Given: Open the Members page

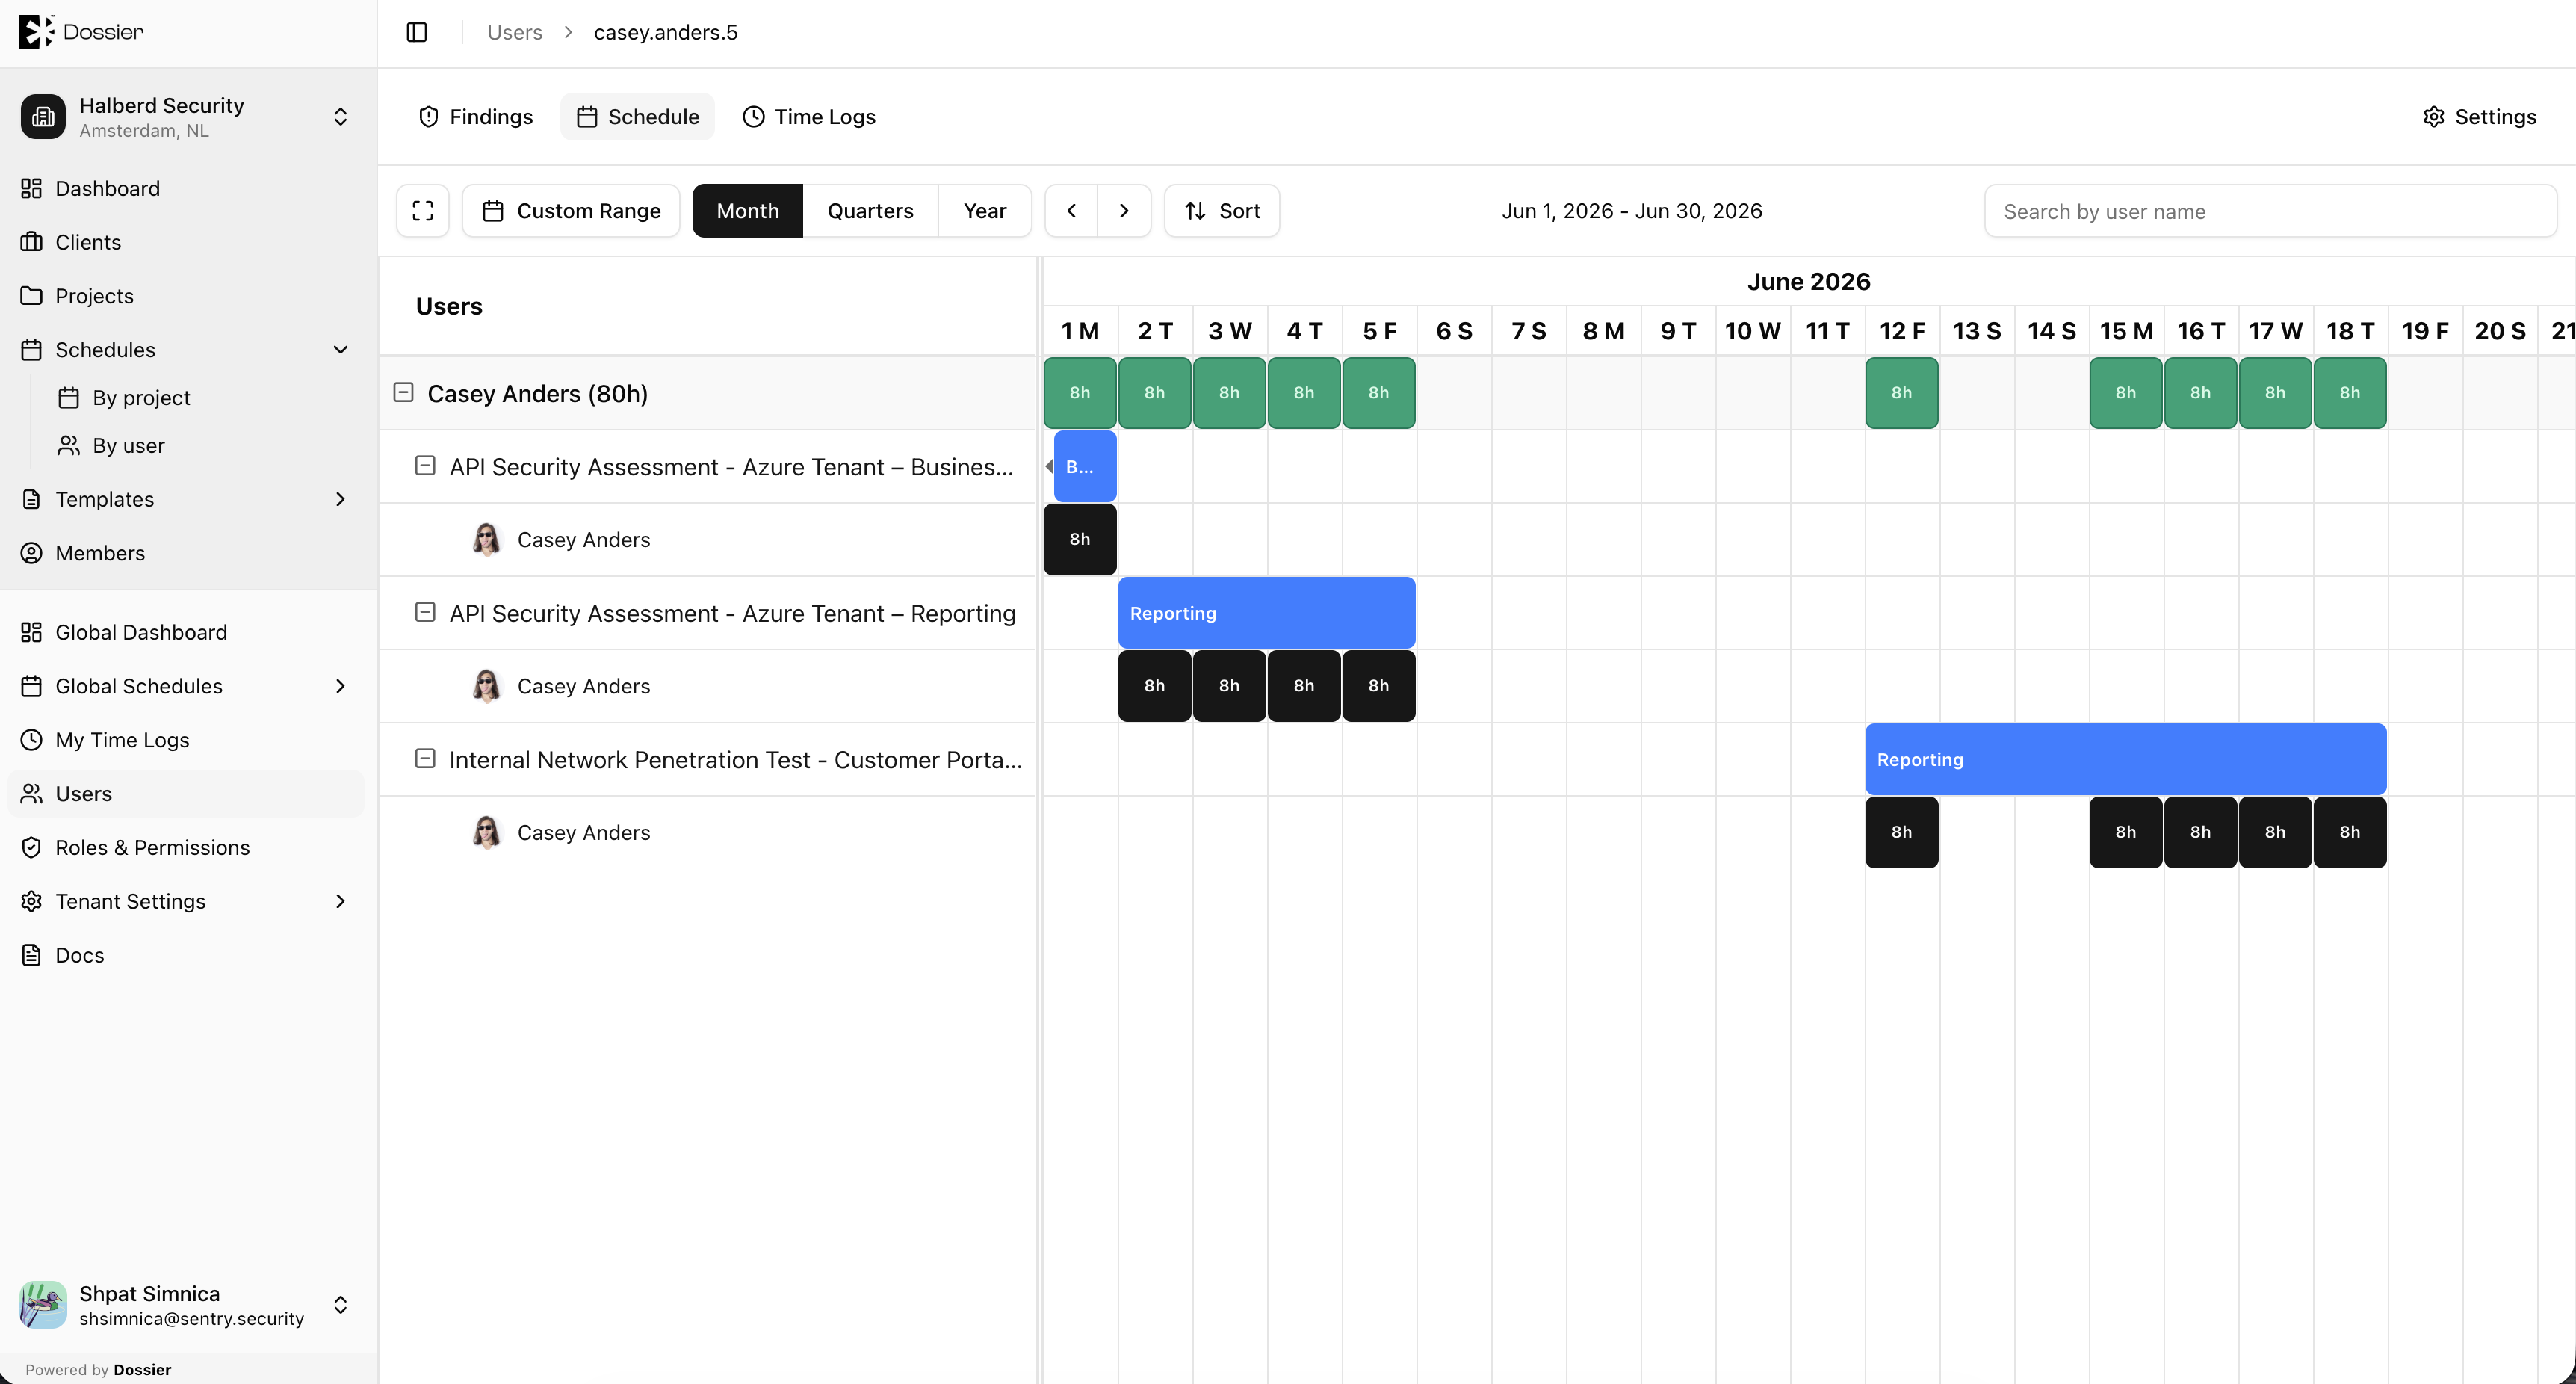Looking at the screenshot, I should tap(188, 553).
